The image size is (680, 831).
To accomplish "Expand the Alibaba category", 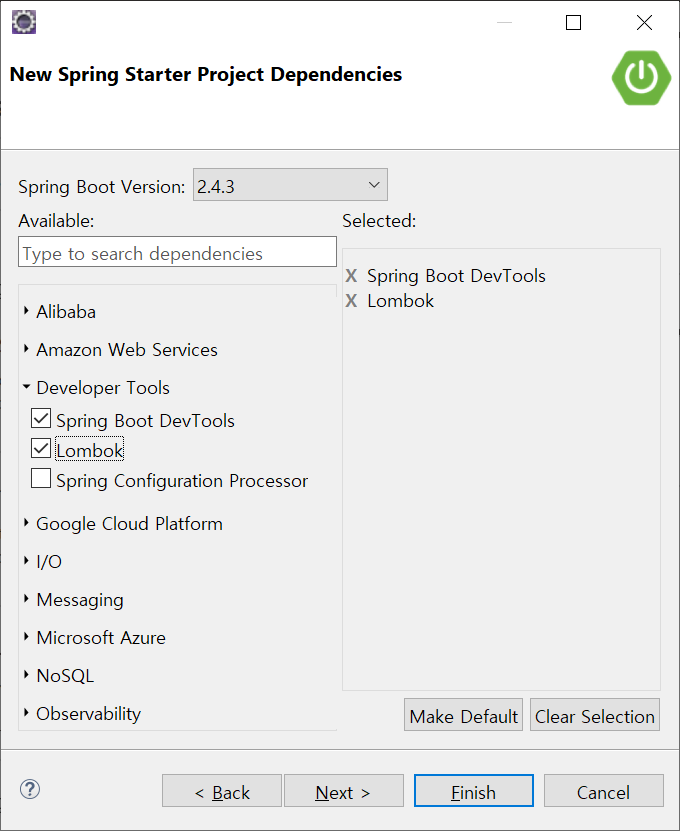I will click(x=26, y=312).
